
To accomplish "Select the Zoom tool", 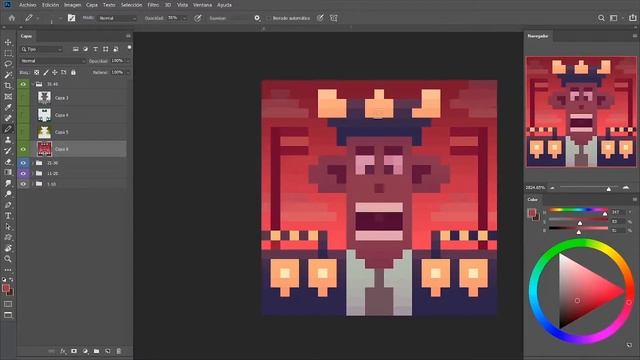I will click(x=8, y=259).
